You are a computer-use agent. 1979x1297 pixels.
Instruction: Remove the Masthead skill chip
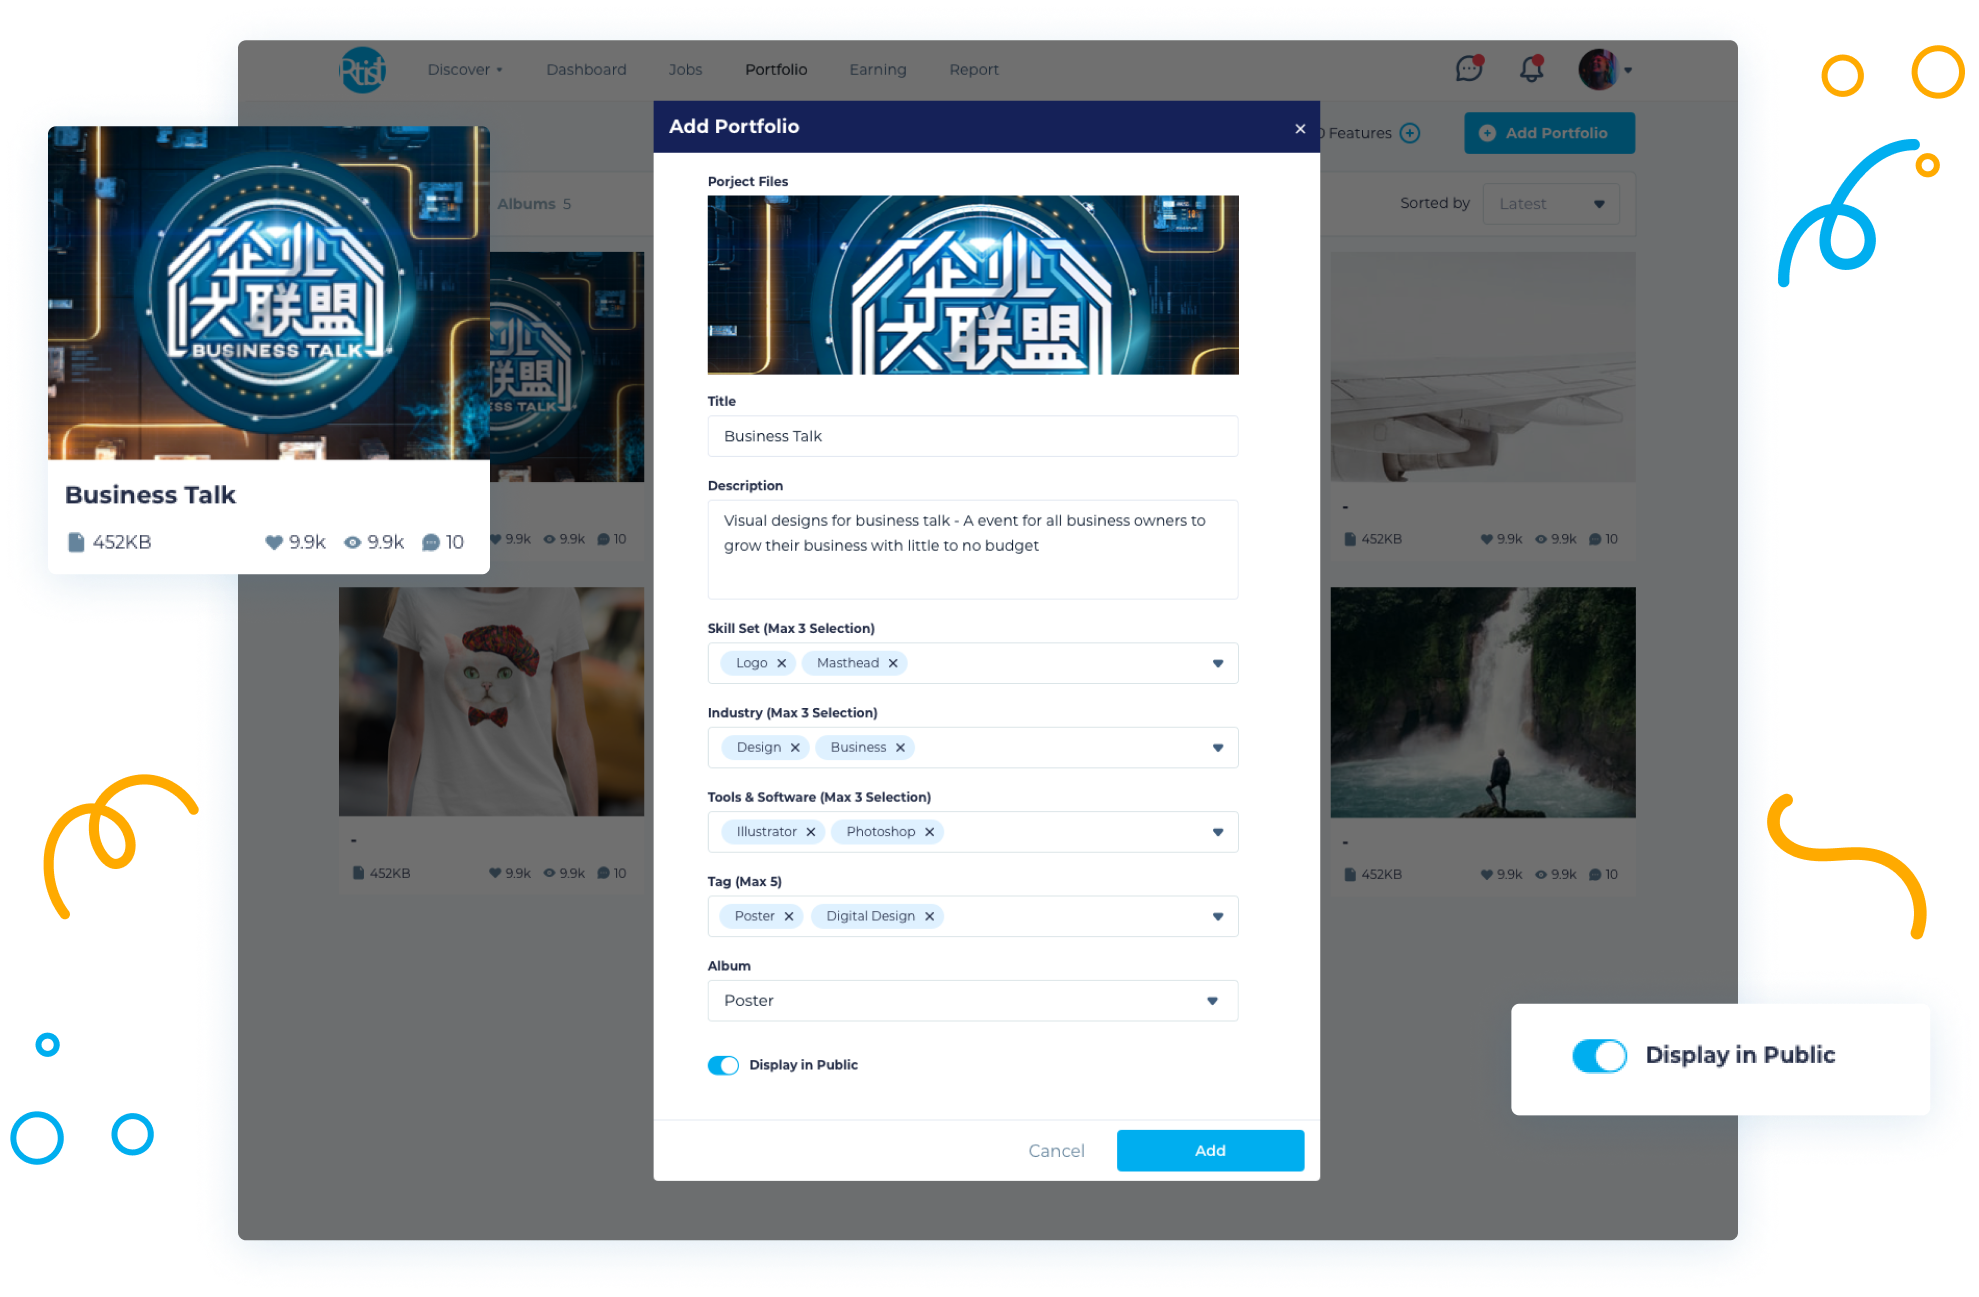tap(893, 663)
